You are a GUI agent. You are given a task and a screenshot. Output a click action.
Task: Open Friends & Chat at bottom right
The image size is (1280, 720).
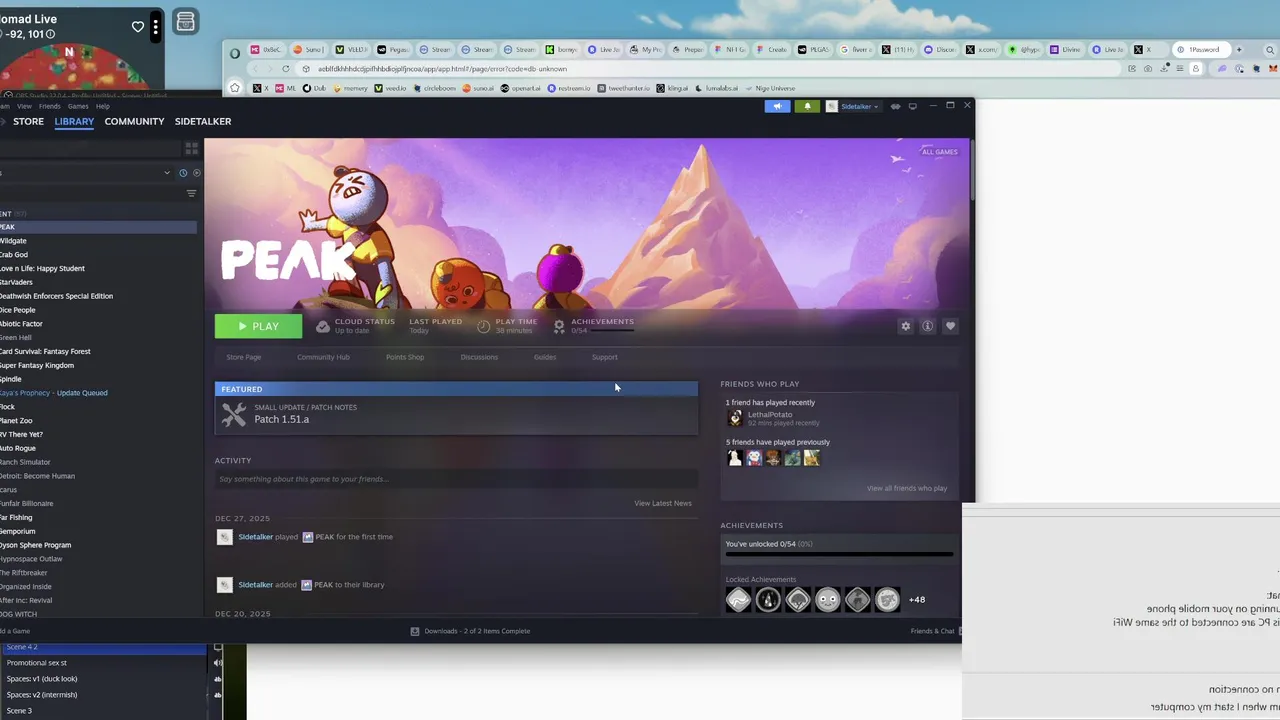tap(935, 631)
